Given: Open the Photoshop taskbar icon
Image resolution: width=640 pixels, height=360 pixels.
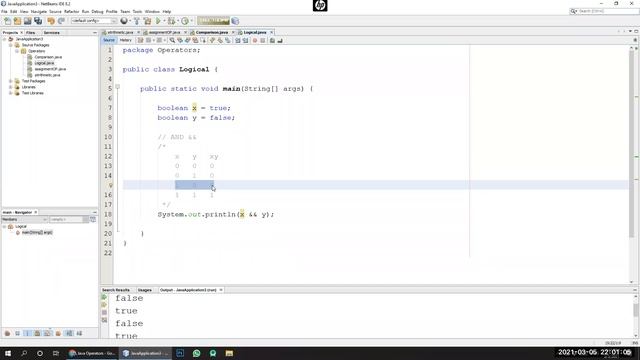Looking at the screenshot, I should 180,353.
